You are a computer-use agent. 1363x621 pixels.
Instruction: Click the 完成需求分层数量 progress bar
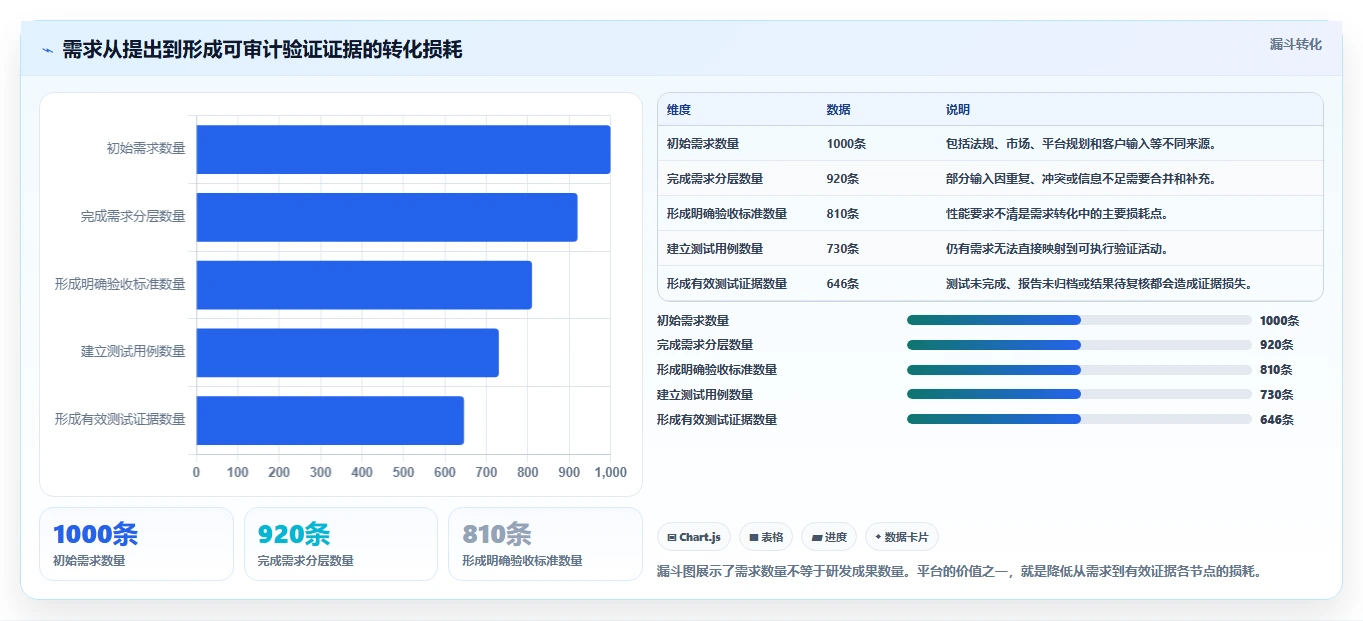pos(1079,345)
